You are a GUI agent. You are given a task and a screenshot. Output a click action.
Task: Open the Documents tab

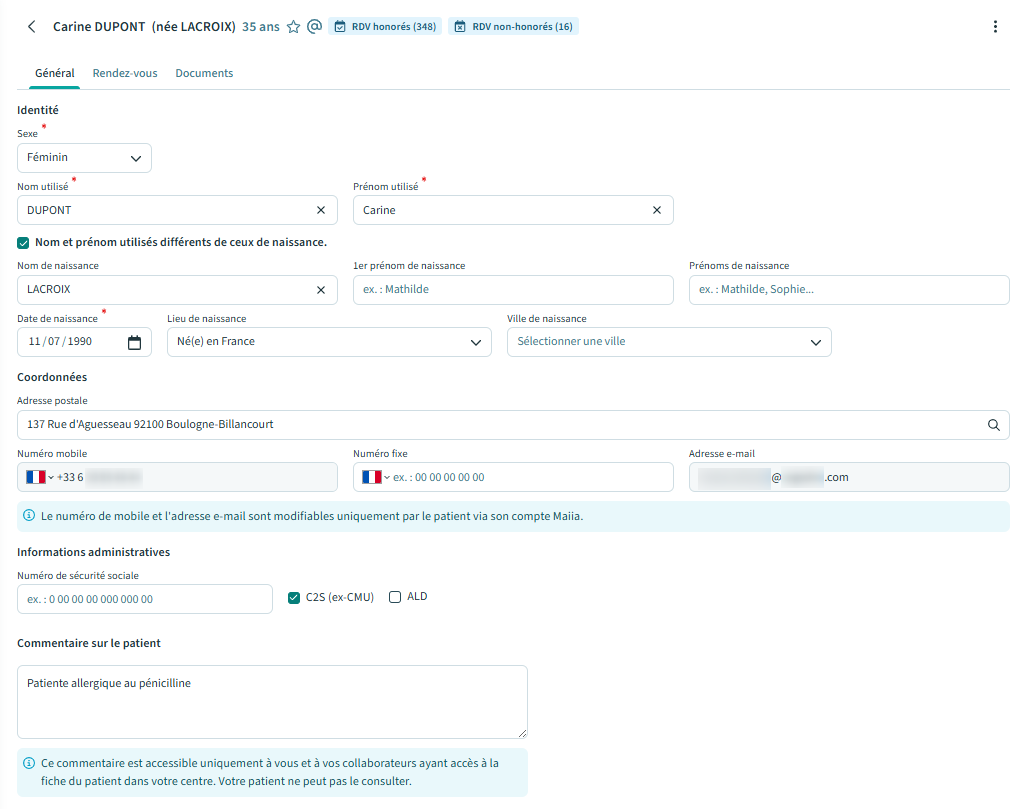pyautogui.click(x=204, y=73)
